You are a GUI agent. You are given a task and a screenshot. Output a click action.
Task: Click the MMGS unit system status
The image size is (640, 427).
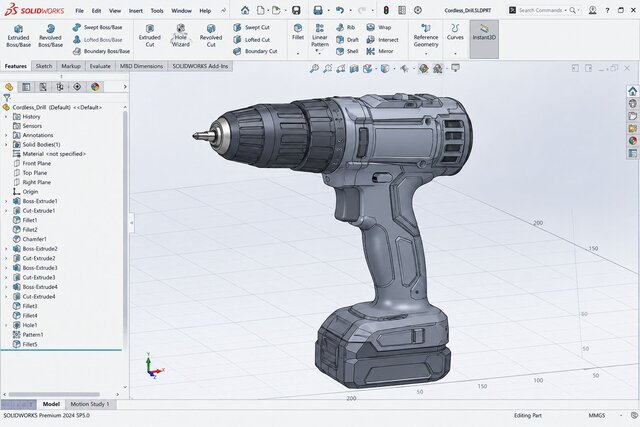point(596,416)
